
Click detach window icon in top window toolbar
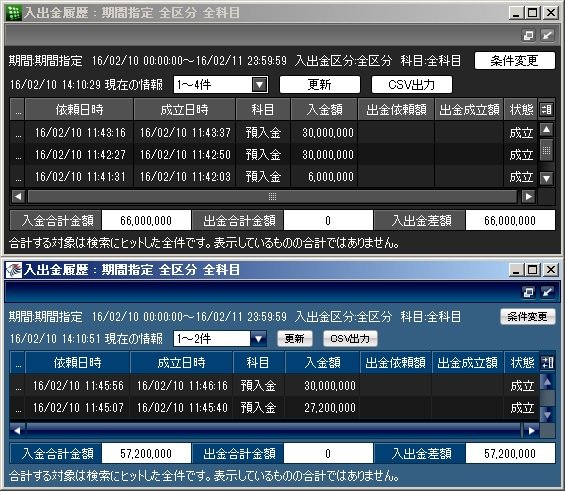click(528, 35)
